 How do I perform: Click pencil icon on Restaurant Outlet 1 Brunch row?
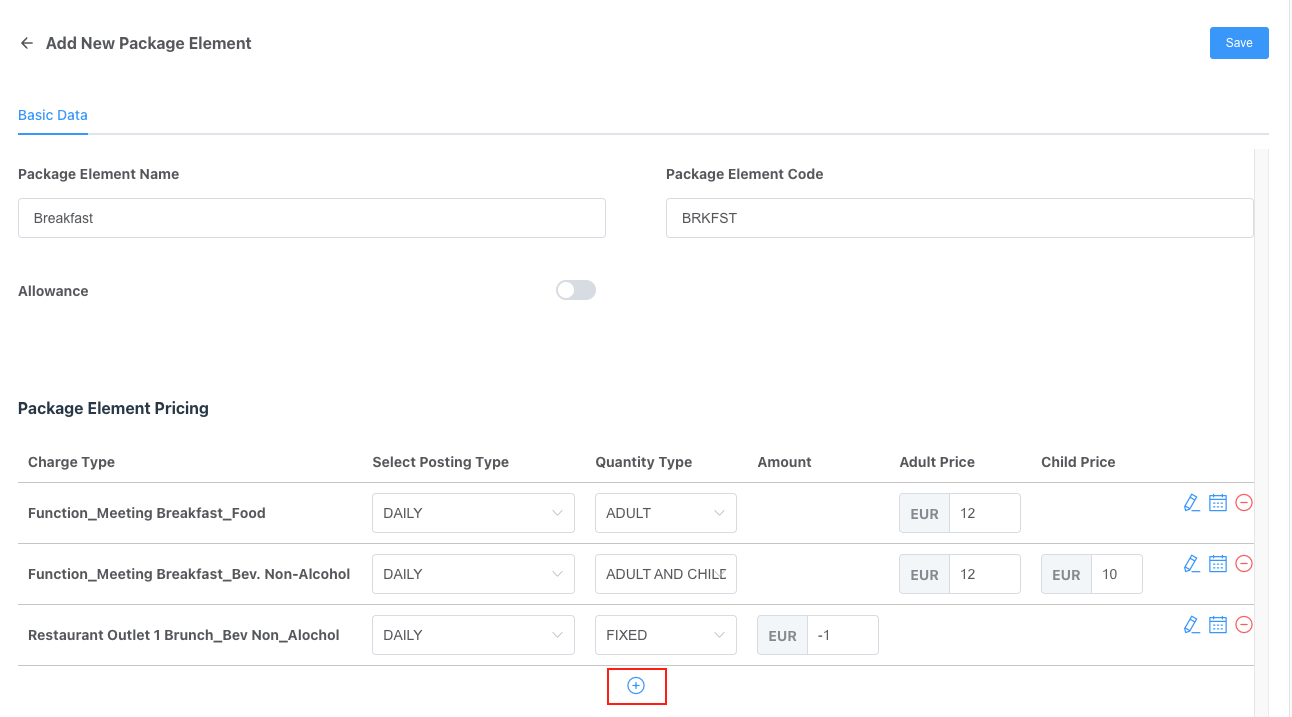coord(1190,625)
